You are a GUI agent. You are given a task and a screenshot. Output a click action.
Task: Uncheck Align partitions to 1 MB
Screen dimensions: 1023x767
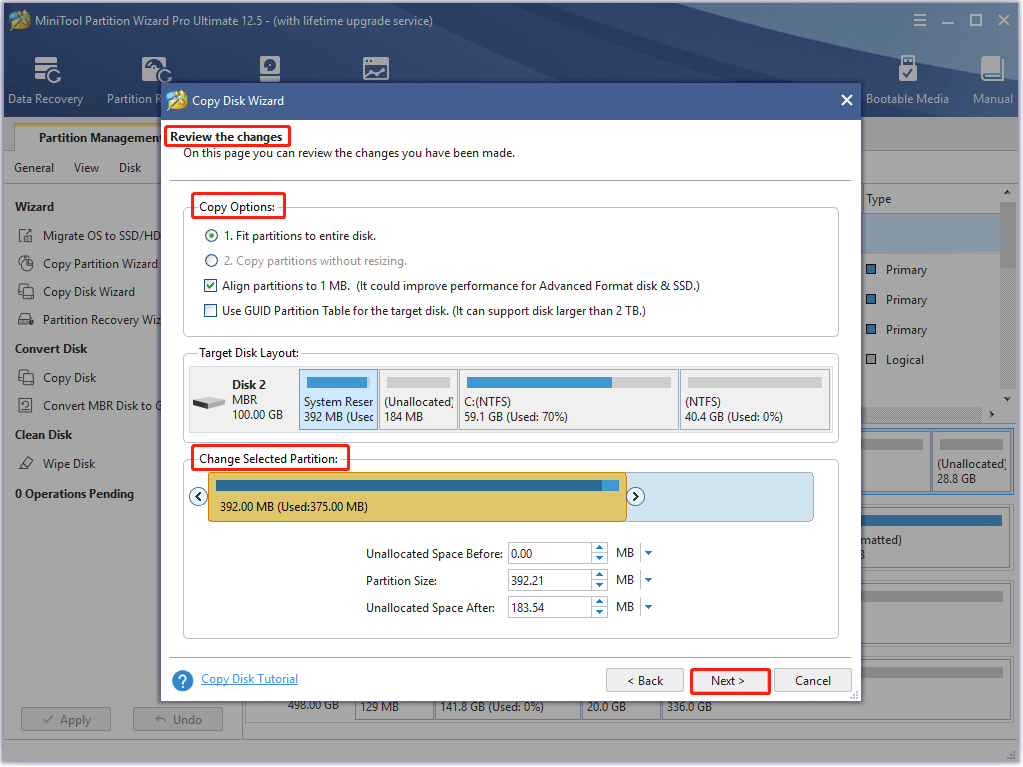[210, 286]
